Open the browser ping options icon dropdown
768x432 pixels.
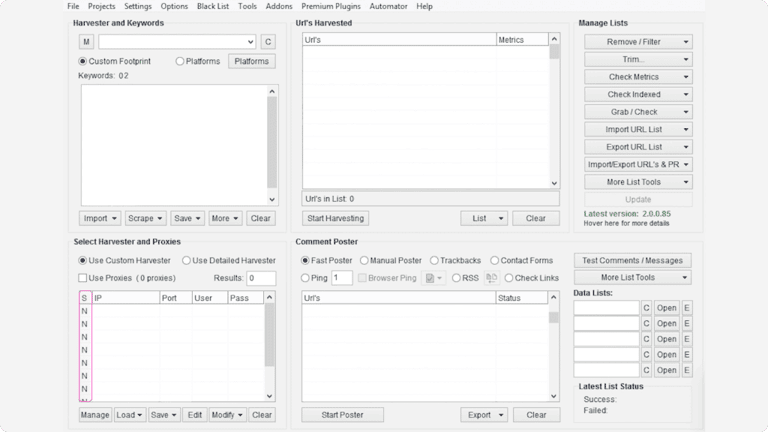[x=434, y=278]
